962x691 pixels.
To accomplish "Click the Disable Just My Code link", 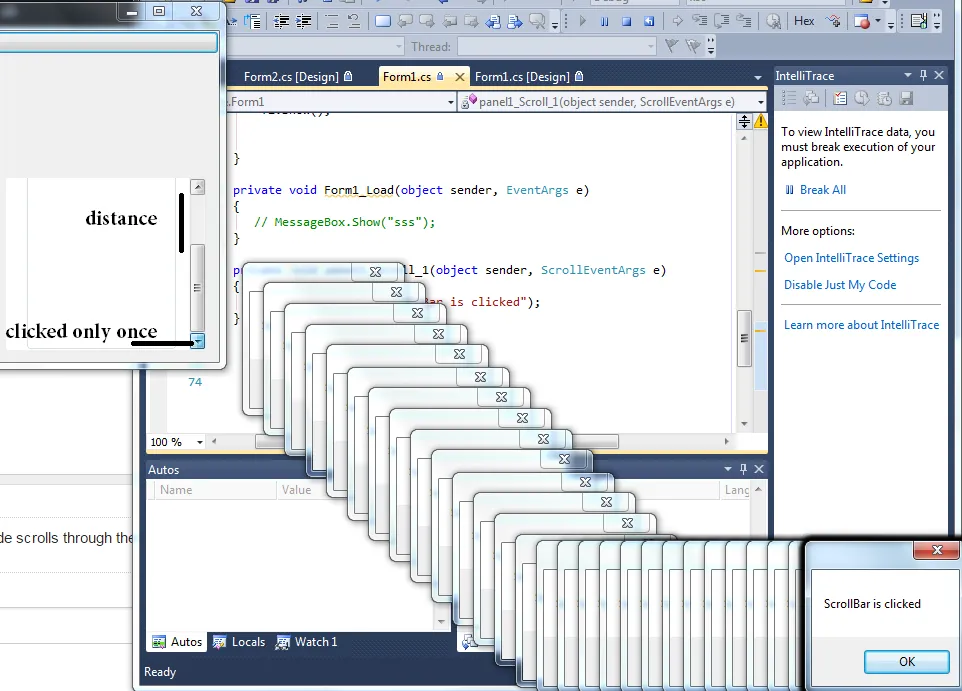I will 840,285.
